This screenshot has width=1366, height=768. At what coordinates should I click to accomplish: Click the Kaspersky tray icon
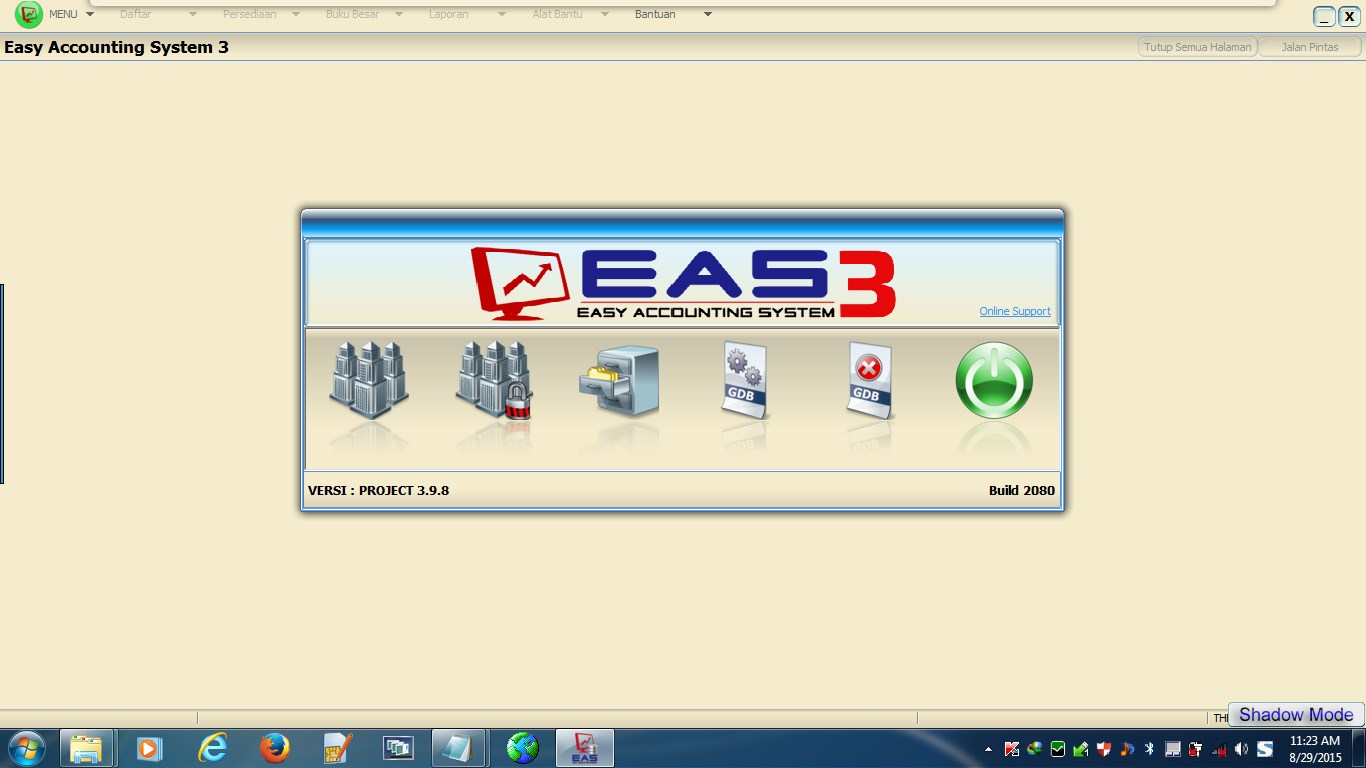[x=1012, y=749]
